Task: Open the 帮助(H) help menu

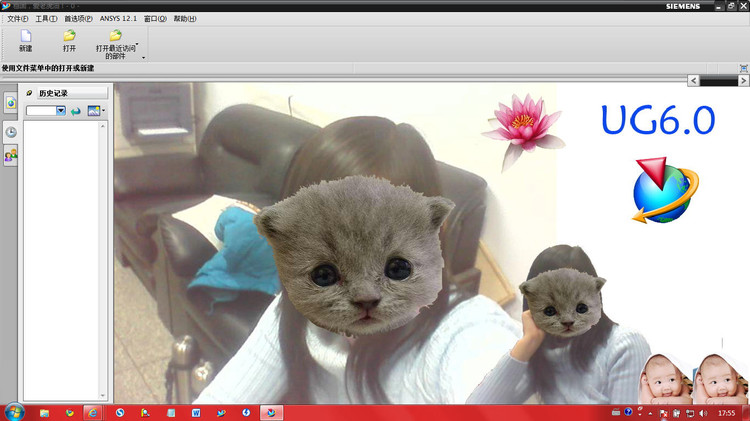Action: click(x=185, y=19)
